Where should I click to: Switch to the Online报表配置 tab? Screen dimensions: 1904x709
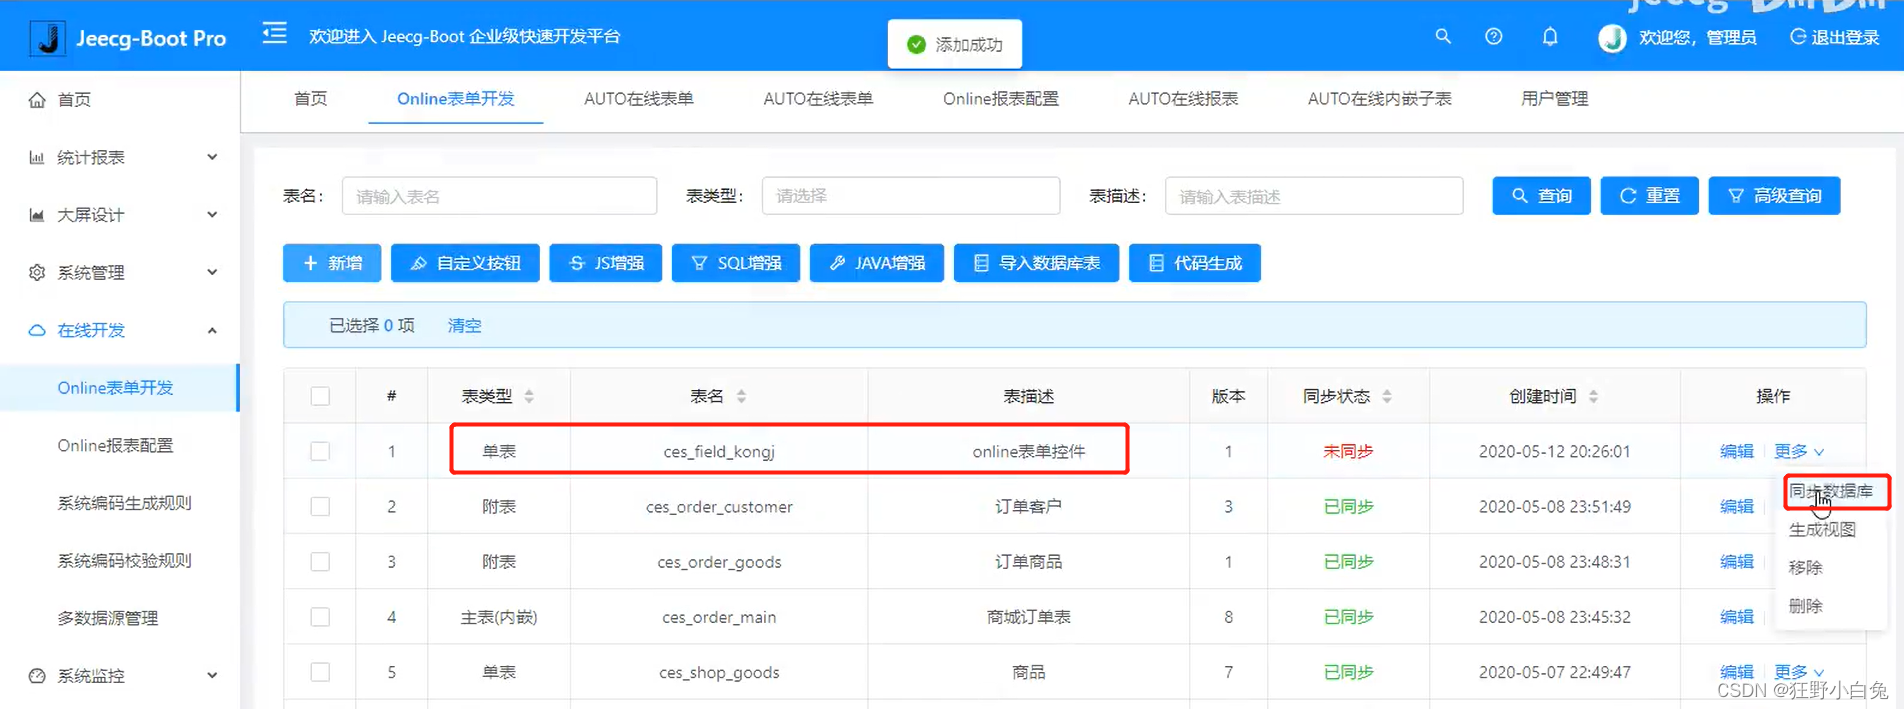click(x=1001, y=98)
